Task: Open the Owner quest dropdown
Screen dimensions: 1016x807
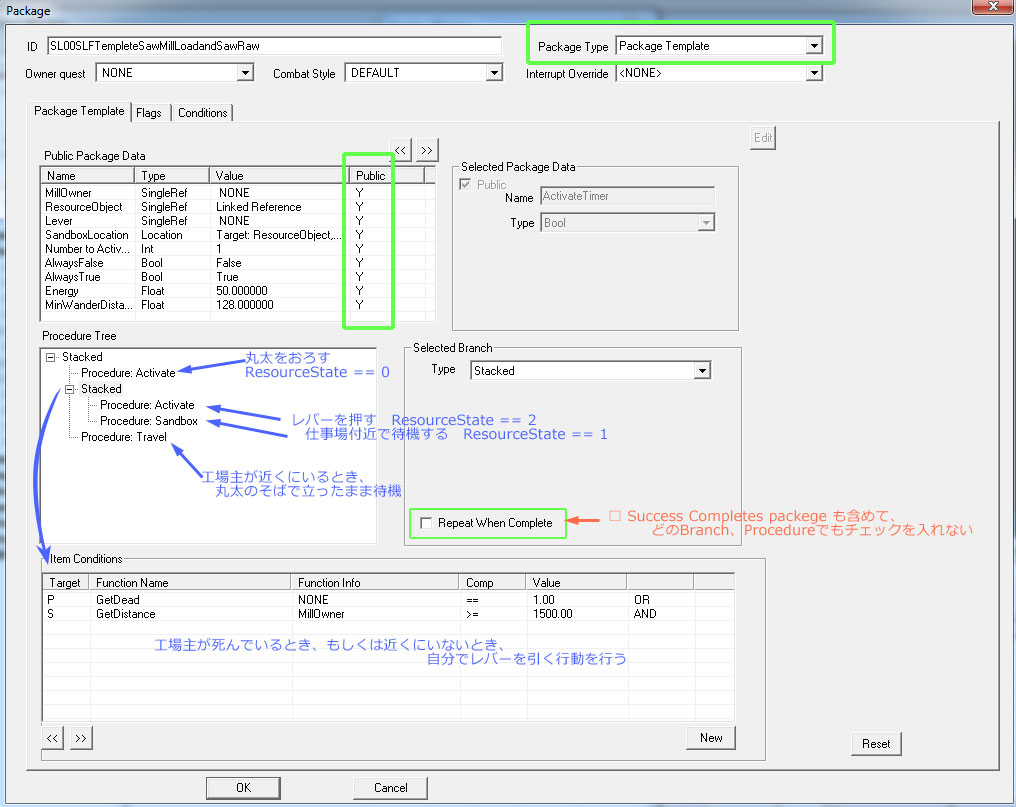Action: click(245, 73)
